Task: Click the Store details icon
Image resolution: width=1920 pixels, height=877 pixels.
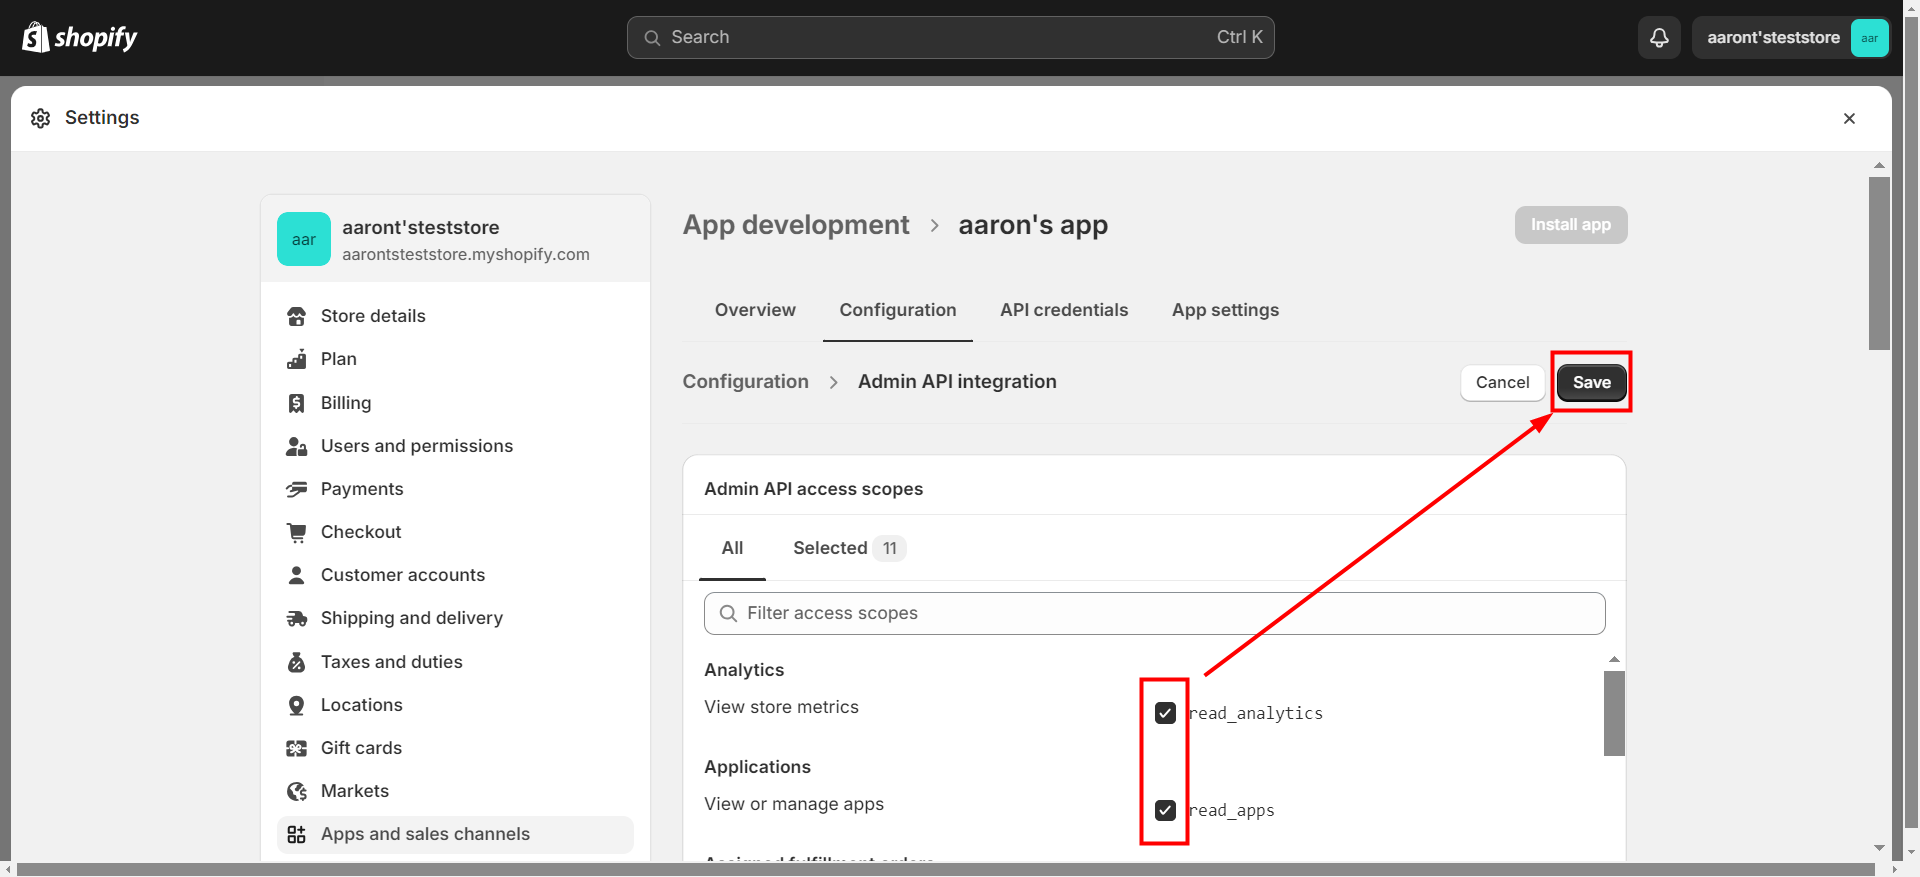Action: tap(297, 316)
